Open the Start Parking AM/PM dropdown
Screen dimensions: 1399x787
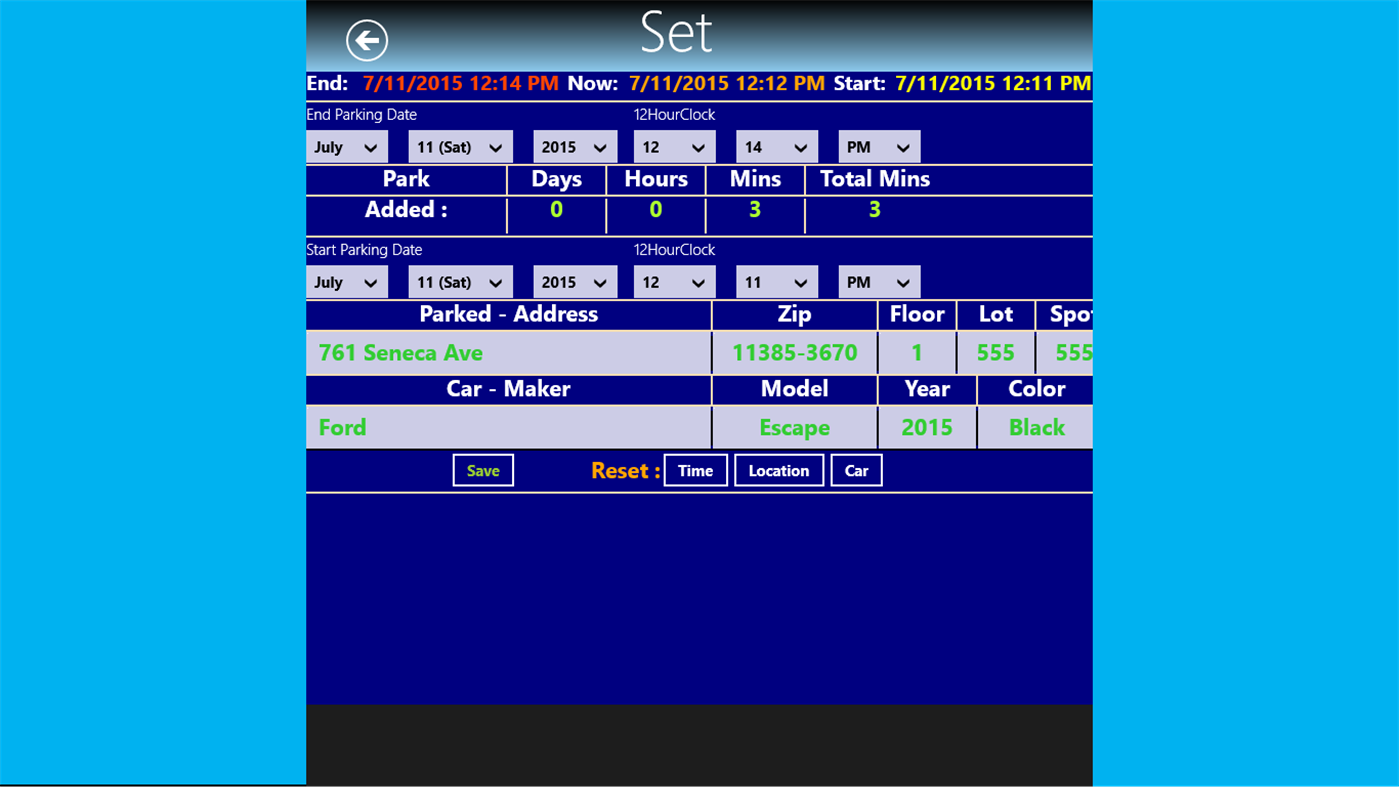point(878,281)
